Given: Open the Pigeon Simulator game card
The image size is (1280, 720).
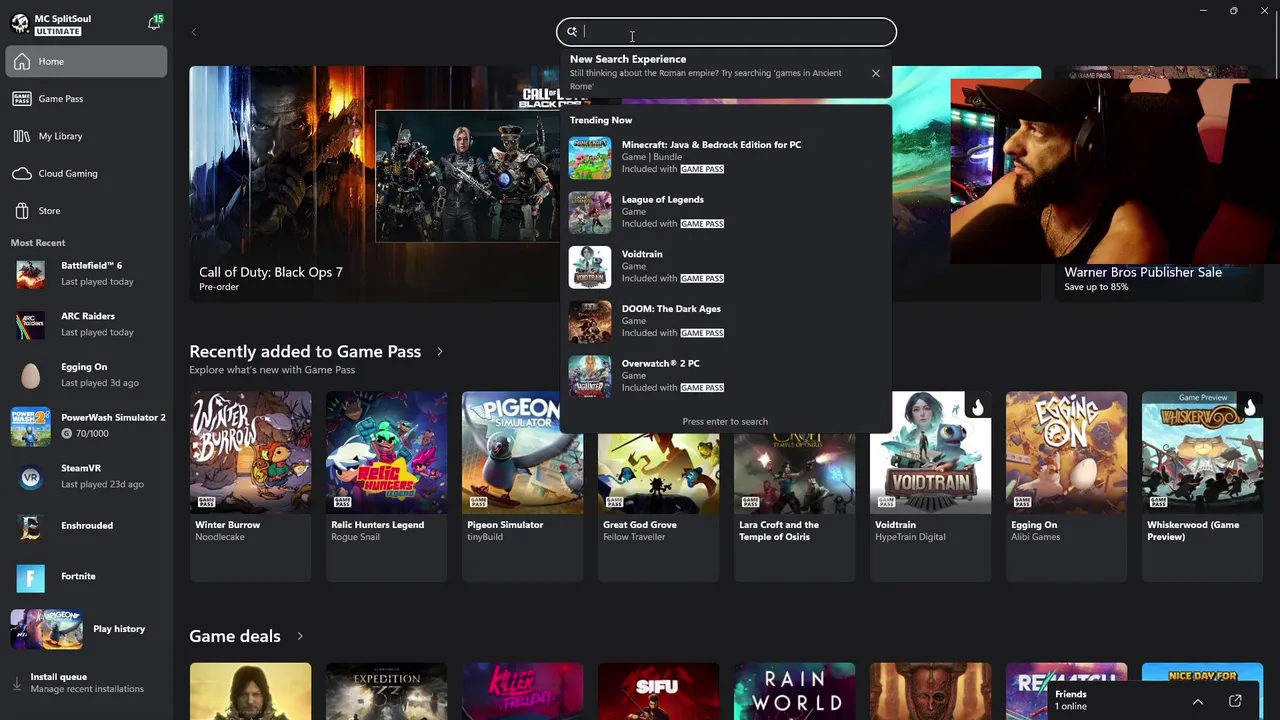Looking at the screenshot, I should 522,486.
